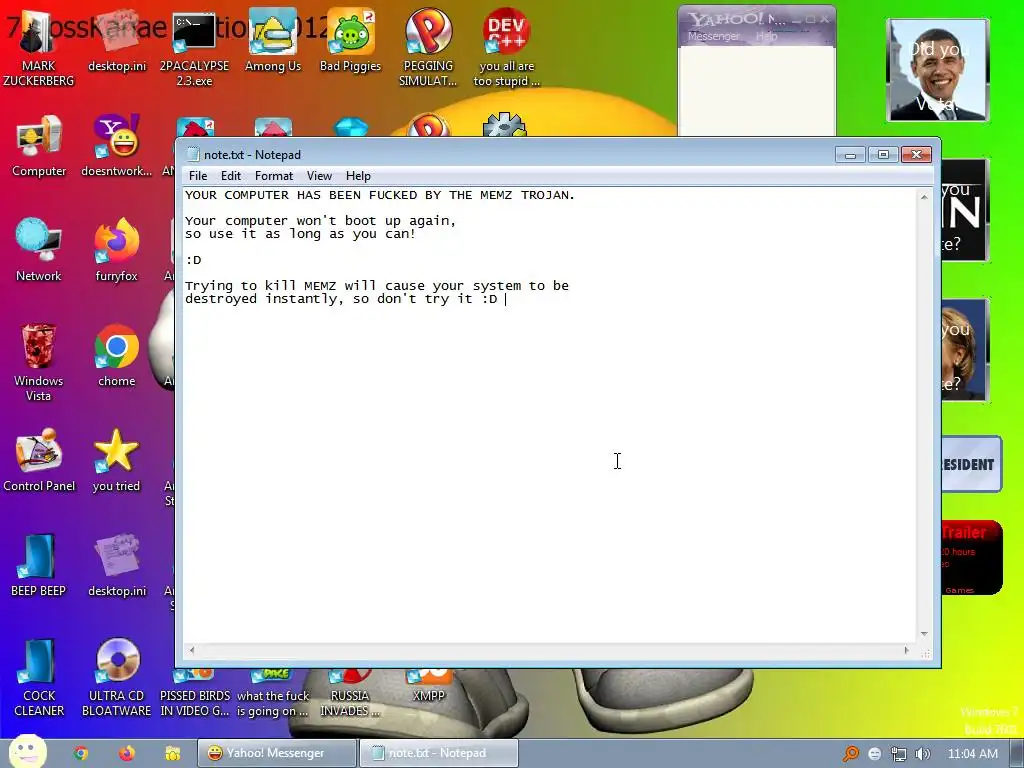This screenshot has width=1024, height=768.
Task: Select desktop.ini icon beside BEEP BEEP
Action: (x=116, y=566)
